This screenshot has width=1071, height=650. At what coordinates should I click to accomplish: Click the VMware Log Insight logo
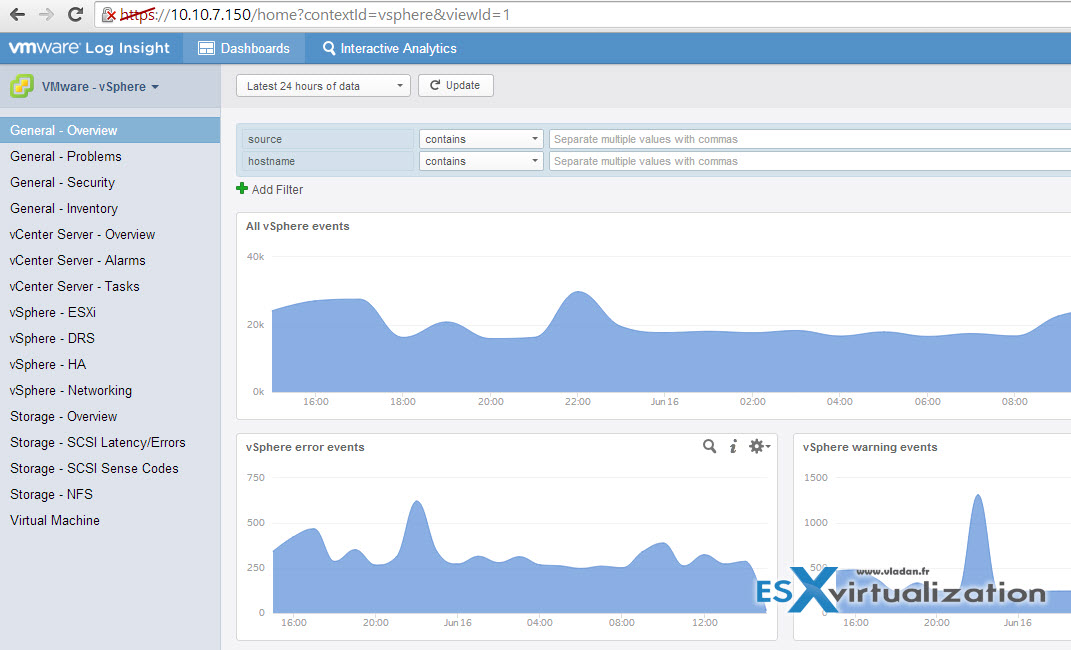[x=89, y=48]
